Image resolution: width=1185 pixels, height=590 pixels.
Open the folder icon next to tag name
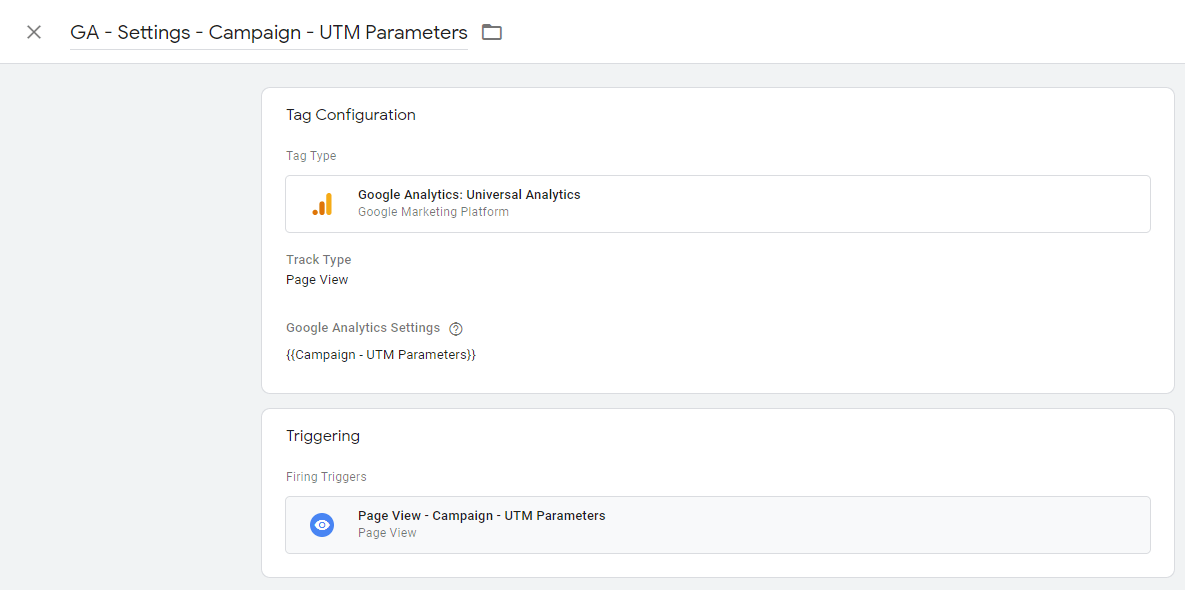pos(492,32)
